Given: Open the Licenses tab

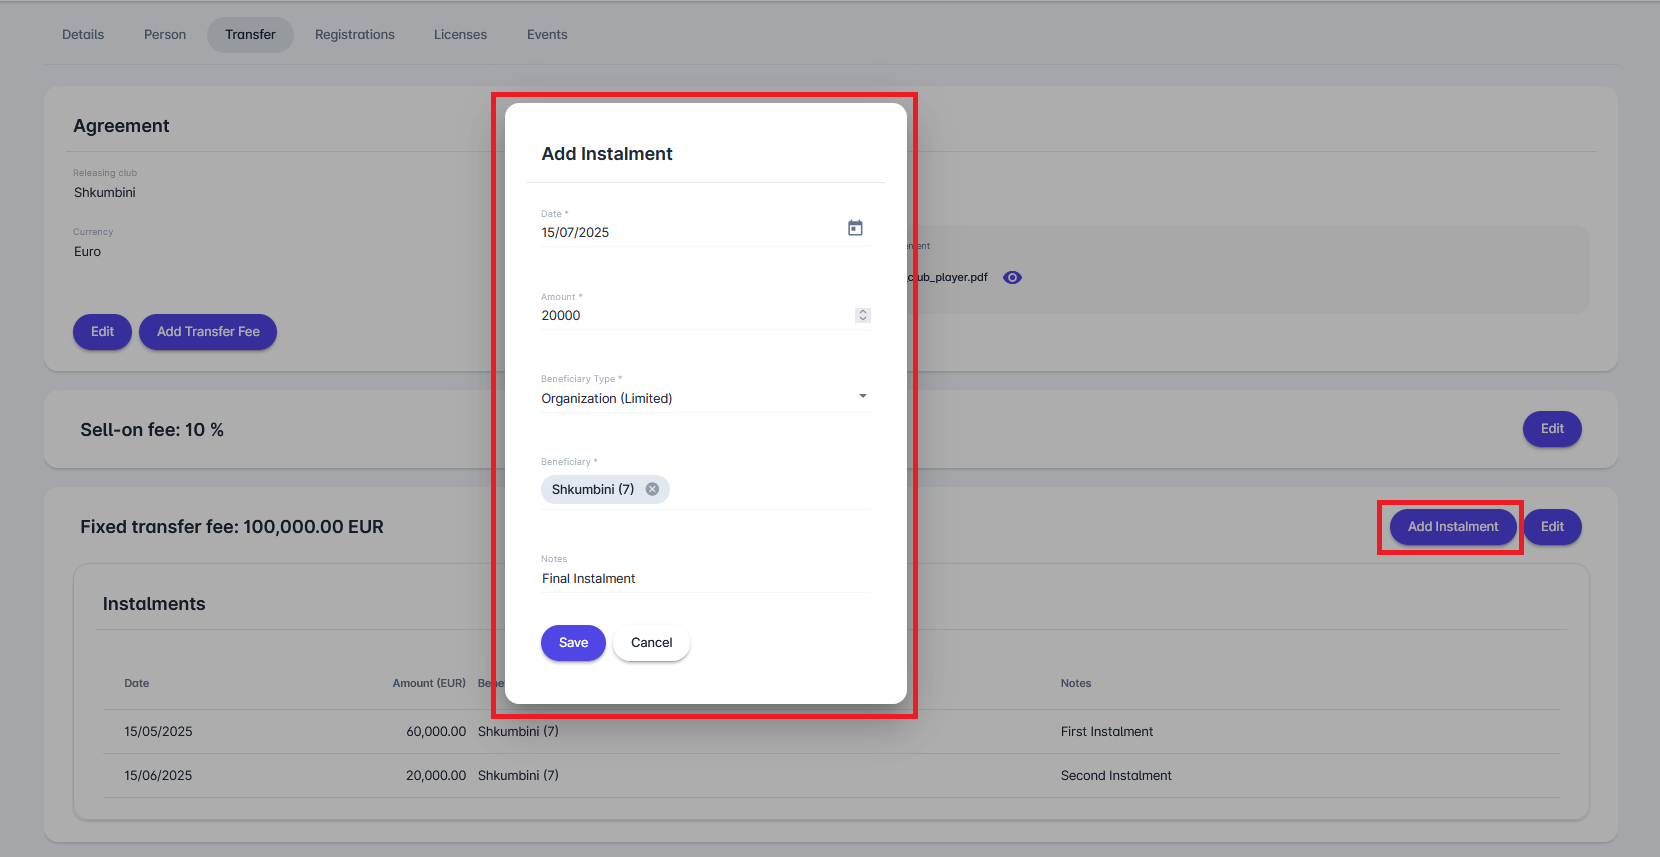Looking at the screenshot, I should click(x=460, y=35).
